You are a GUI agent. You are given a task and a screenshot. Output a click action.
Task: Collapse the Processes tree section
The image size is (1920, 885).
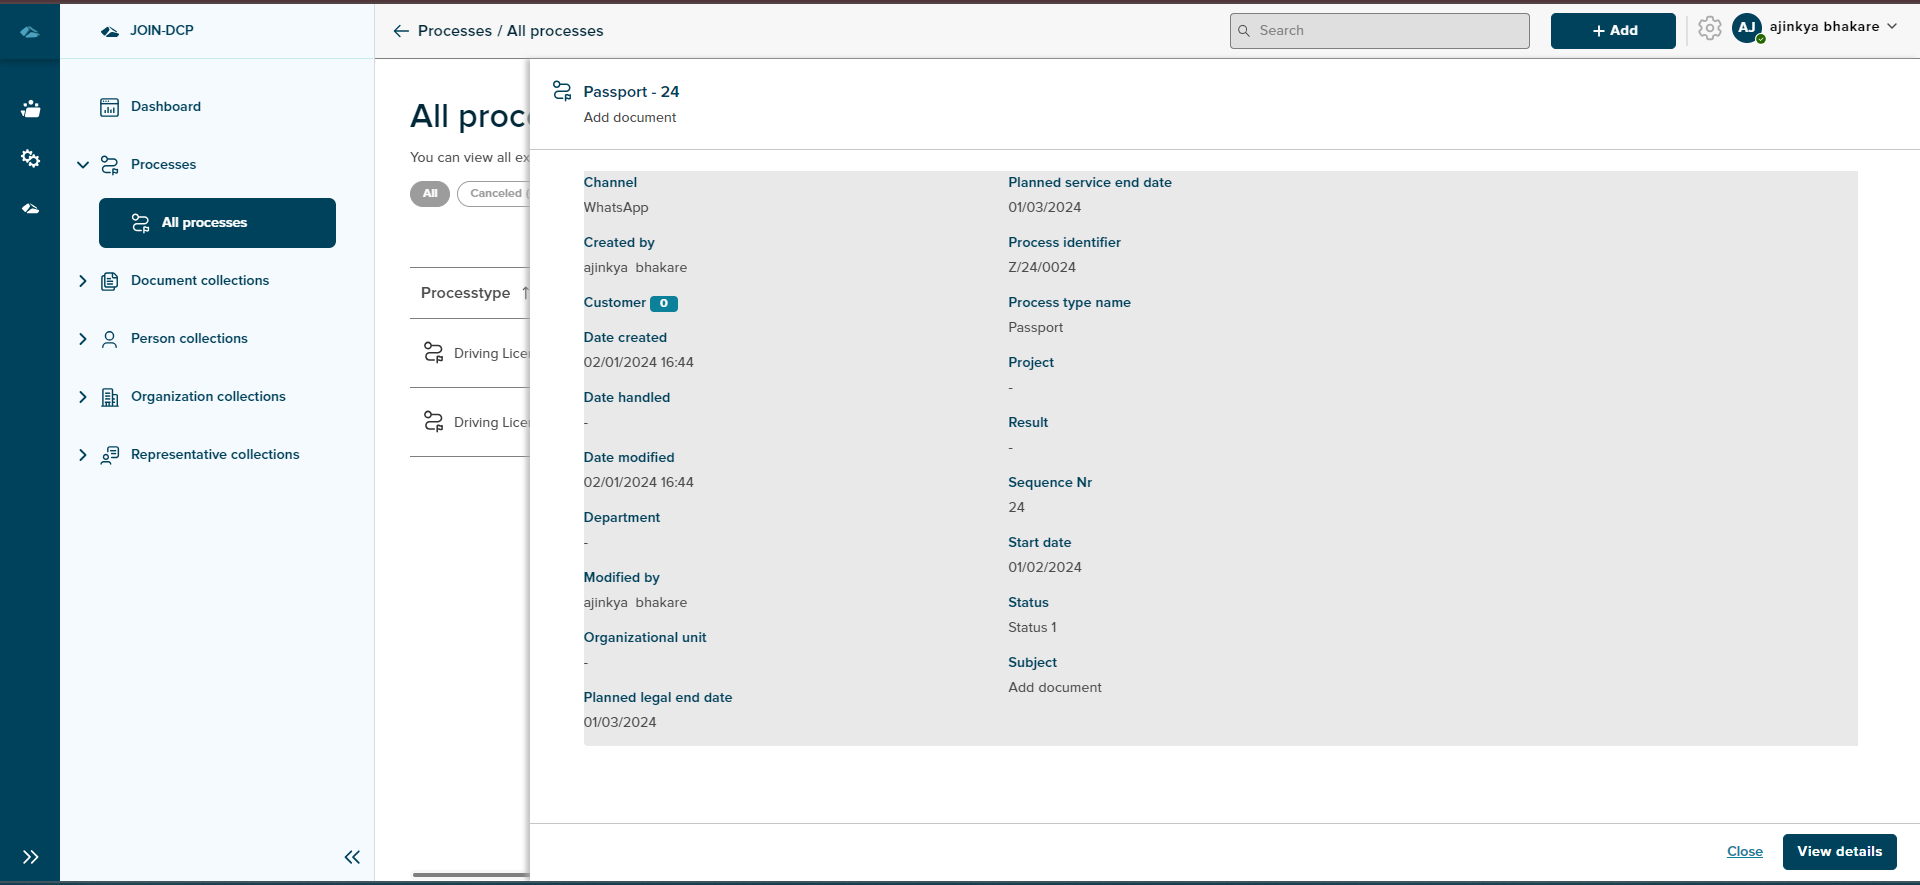click(x=83, y=165)
